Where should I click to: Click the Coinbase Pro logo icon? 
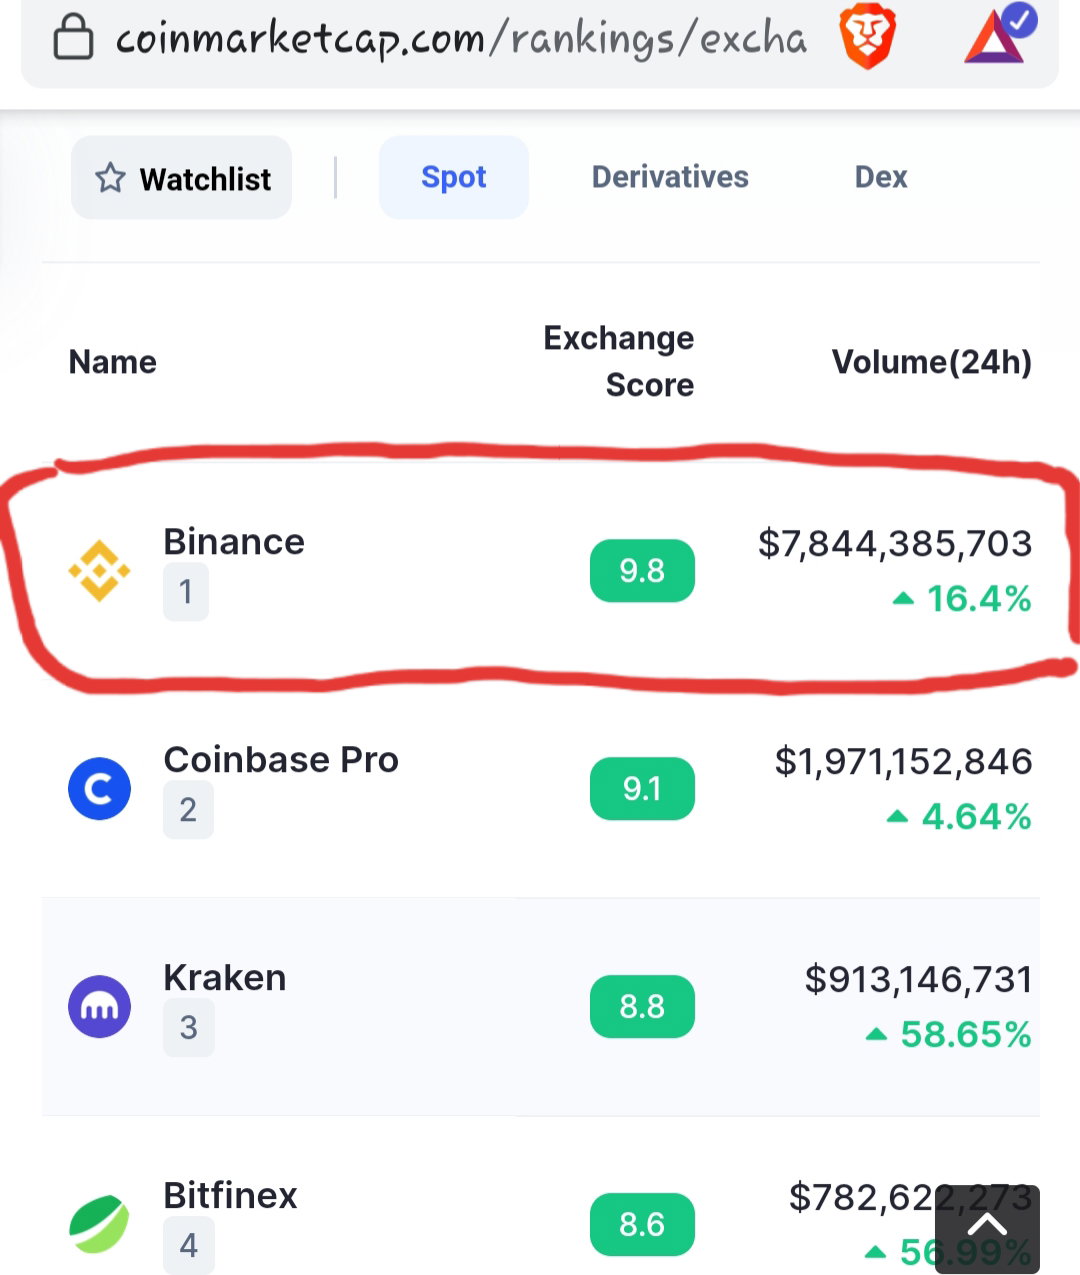click(99, 789)
